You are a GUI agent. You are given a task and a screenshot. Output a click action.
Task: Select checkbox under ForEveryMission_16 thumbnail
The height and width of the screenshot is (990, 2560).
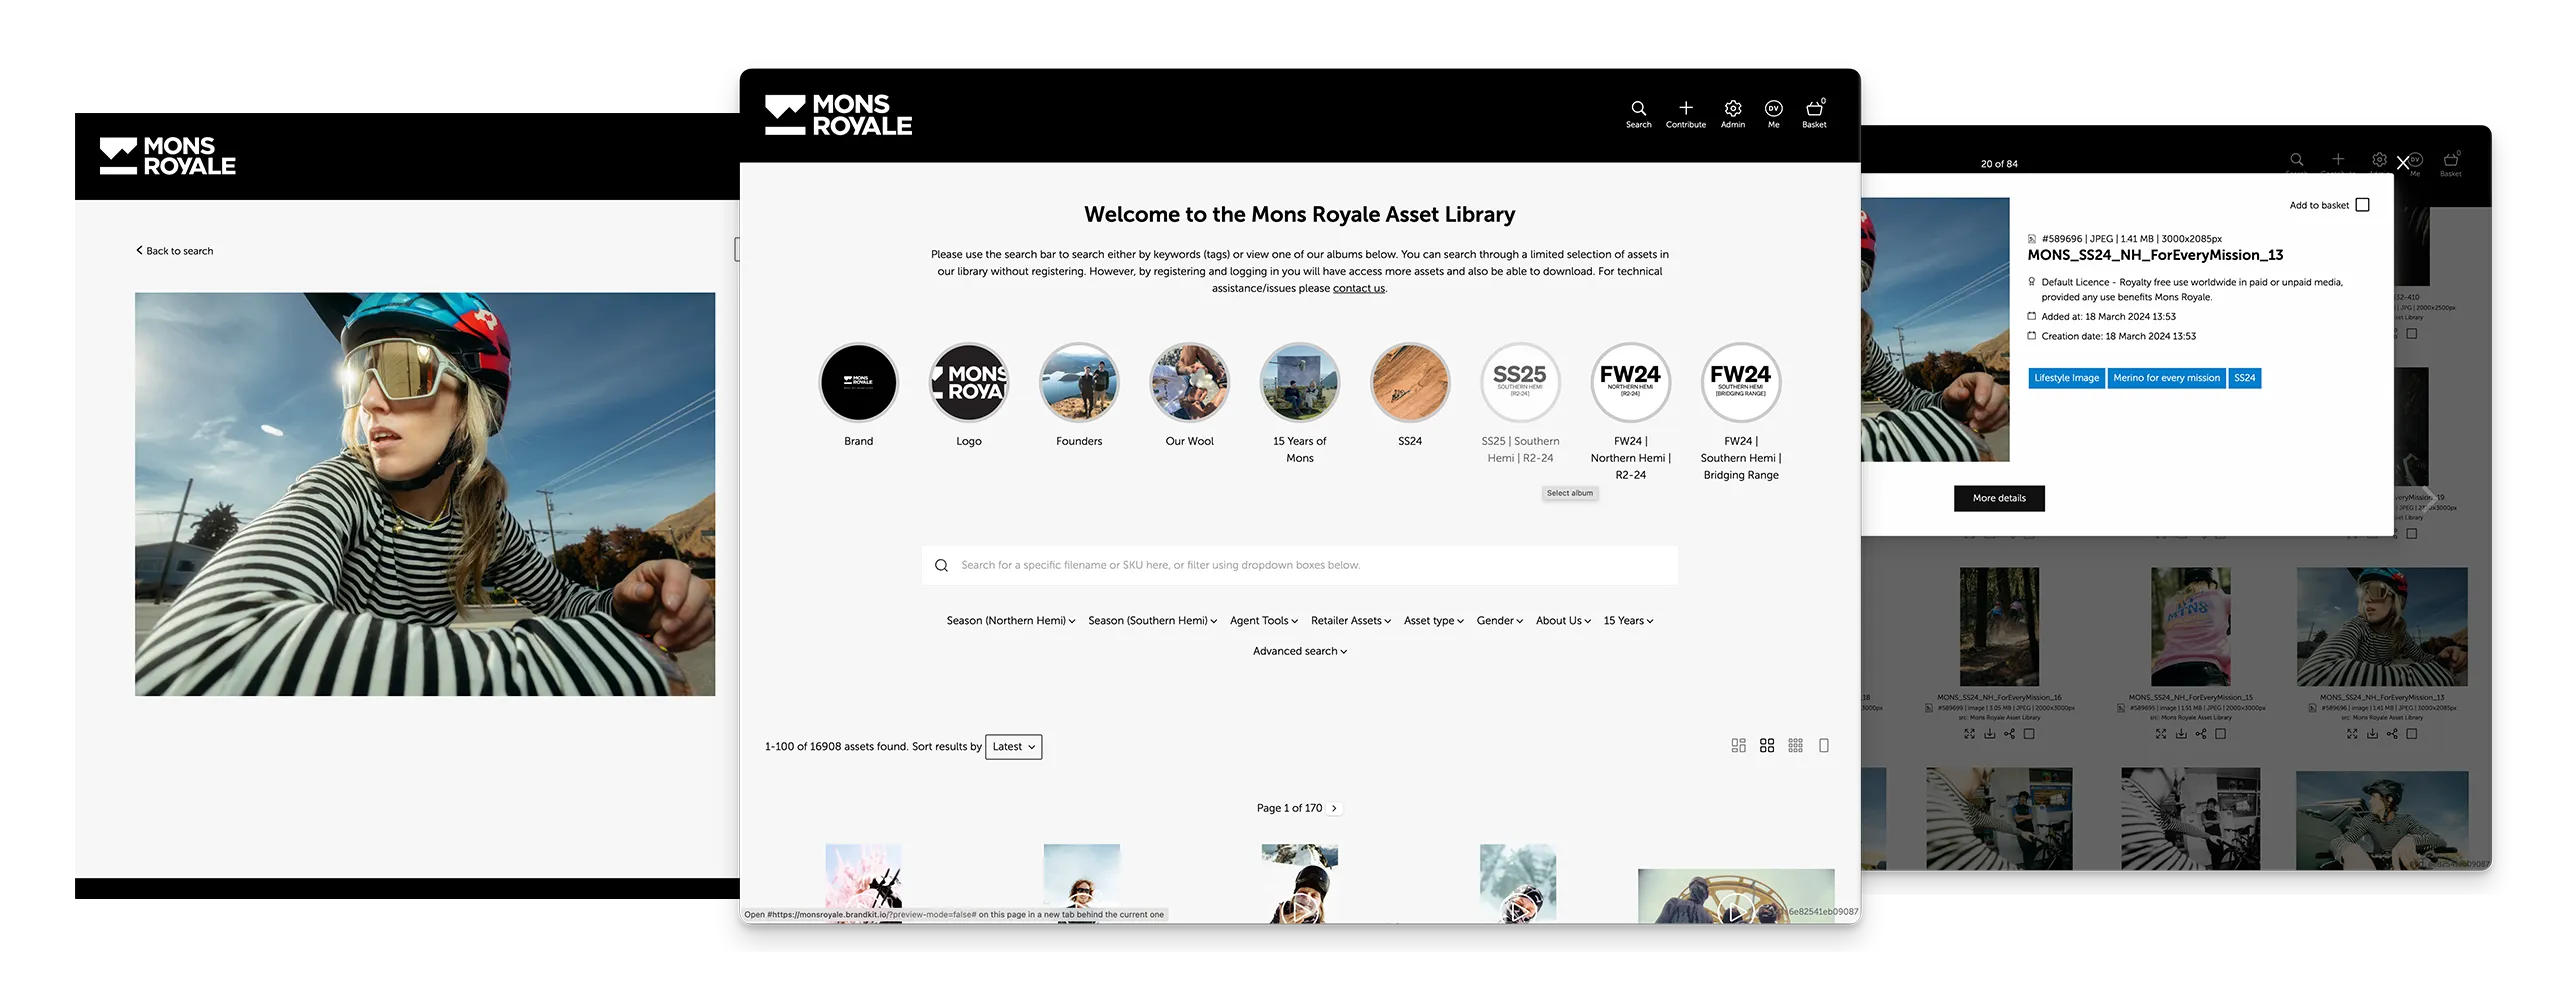pyautogui.click(x=2029, y=734)
